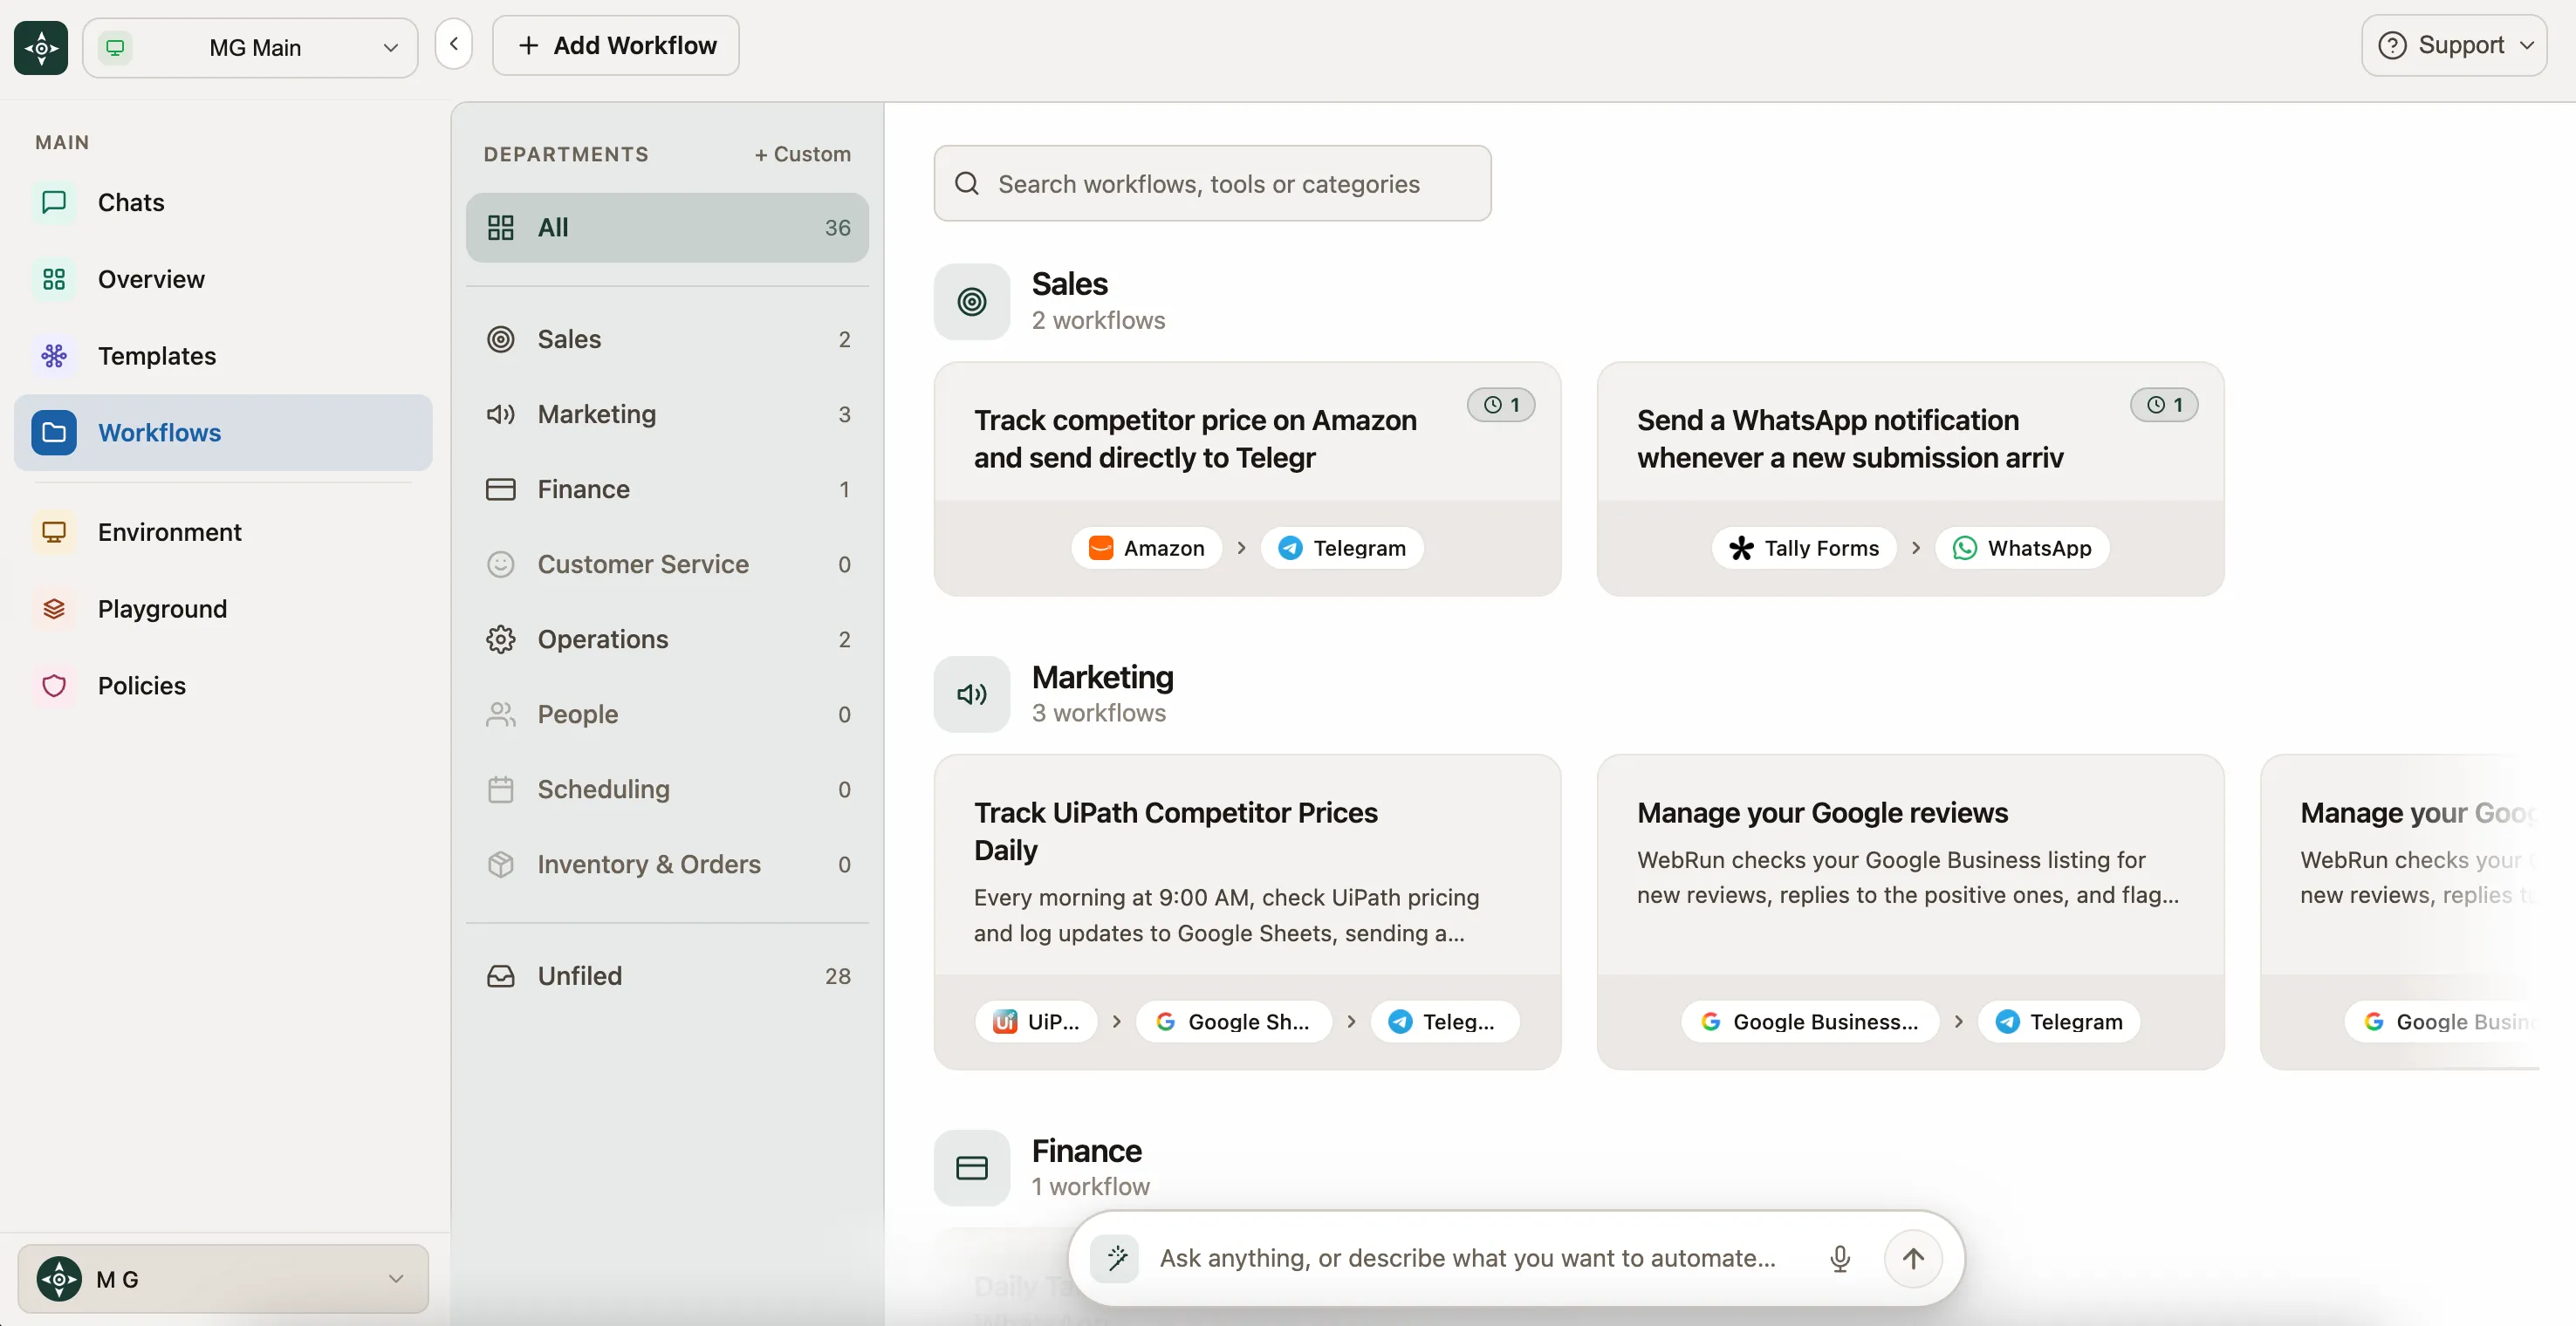
Task: Click the Add Workflow button
Action: [616, 45]
